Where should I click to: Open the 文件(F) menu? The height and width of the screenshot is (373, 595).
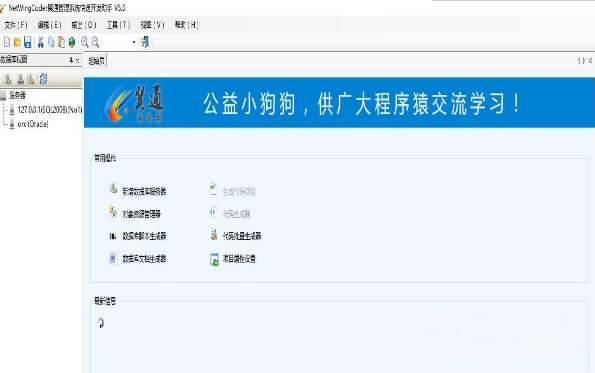[x=16, y=25]
